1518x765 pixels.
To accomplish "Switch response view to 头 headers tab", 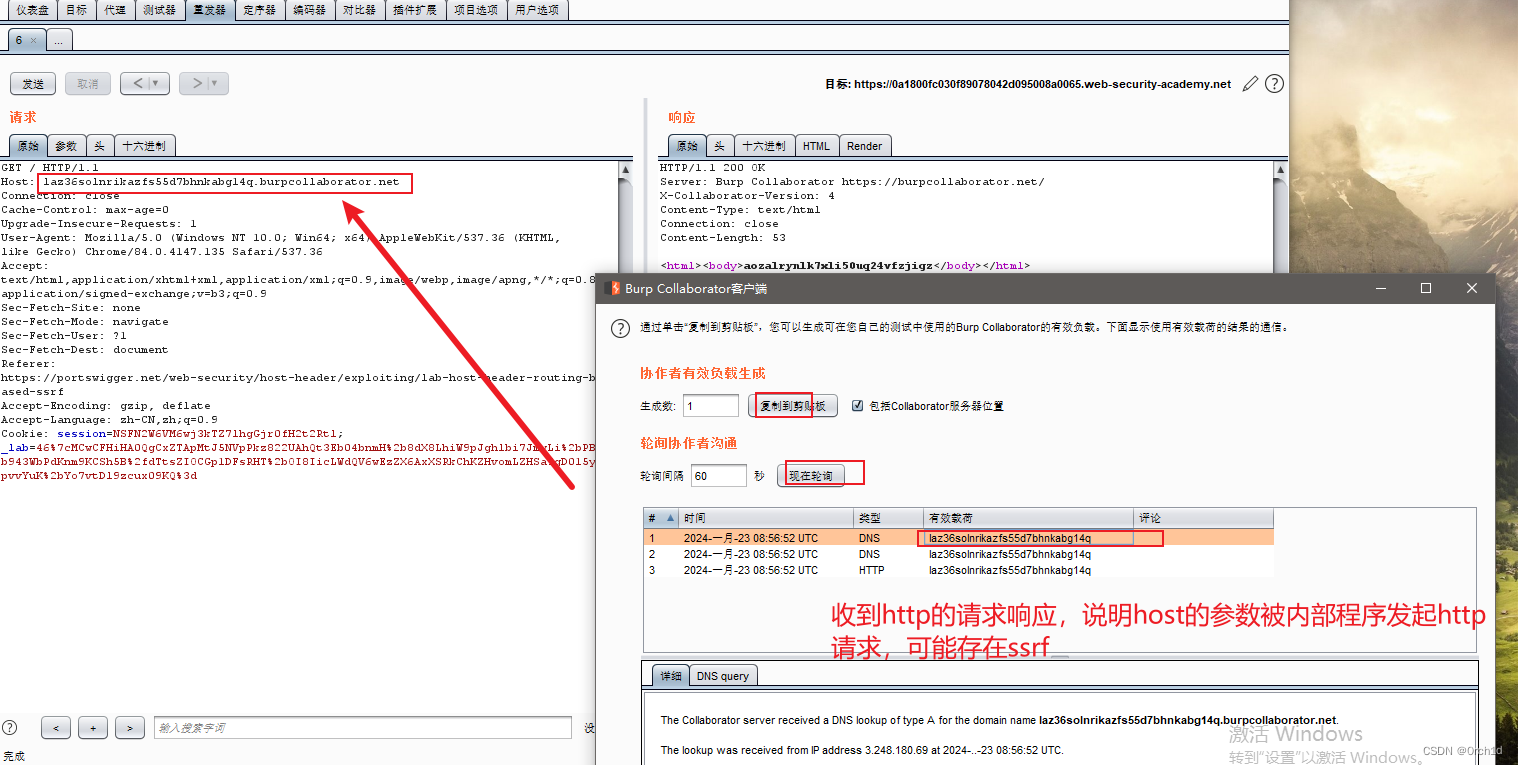I will (x=719, y=146).
